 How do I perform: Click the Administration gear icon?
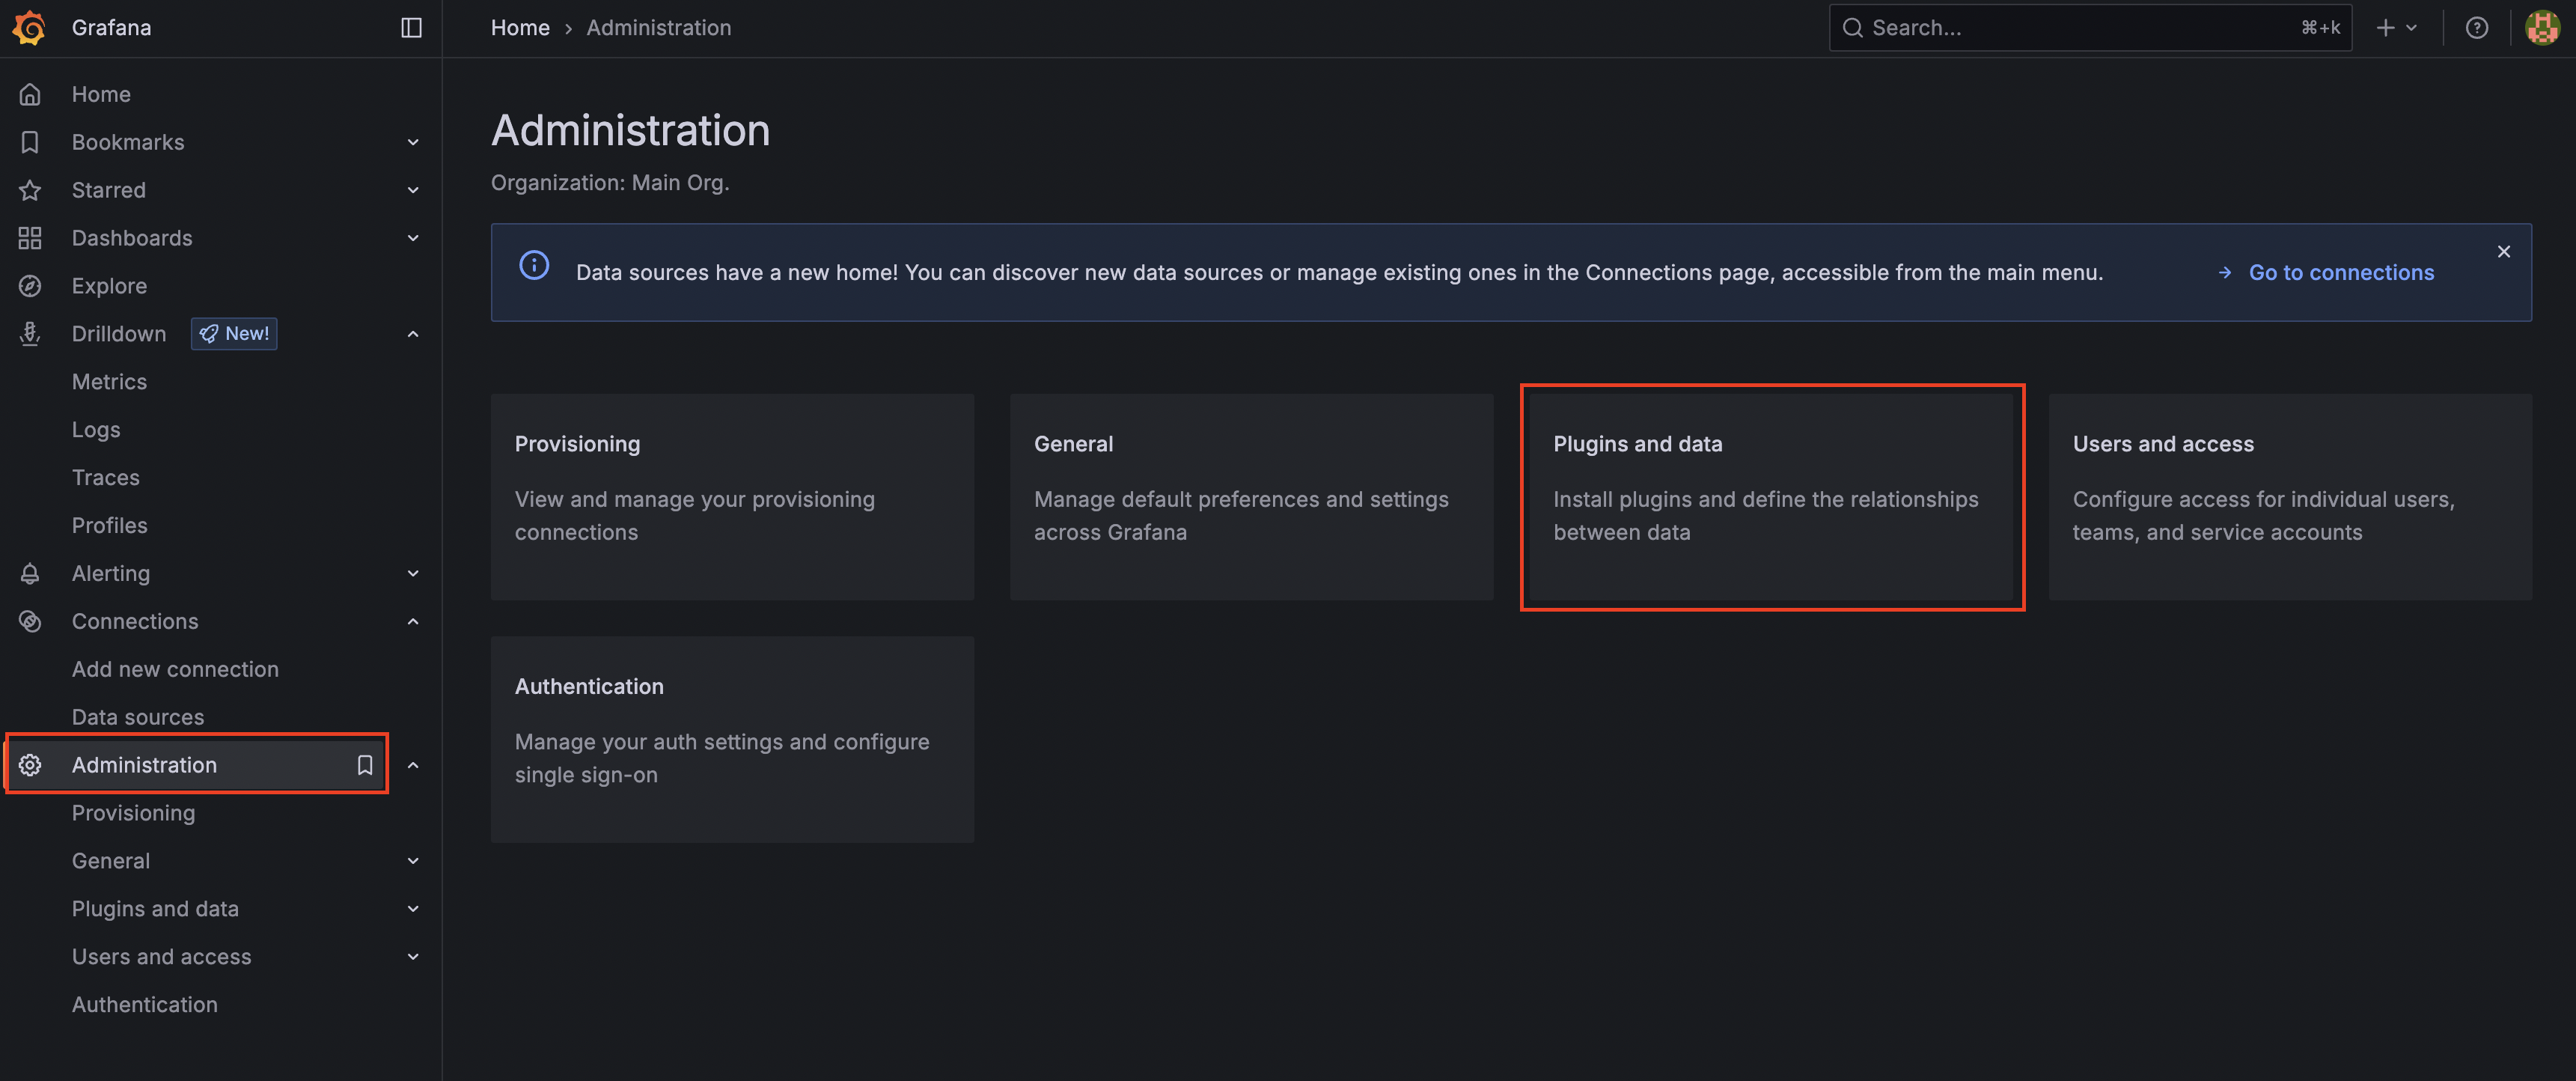[30, 765]
